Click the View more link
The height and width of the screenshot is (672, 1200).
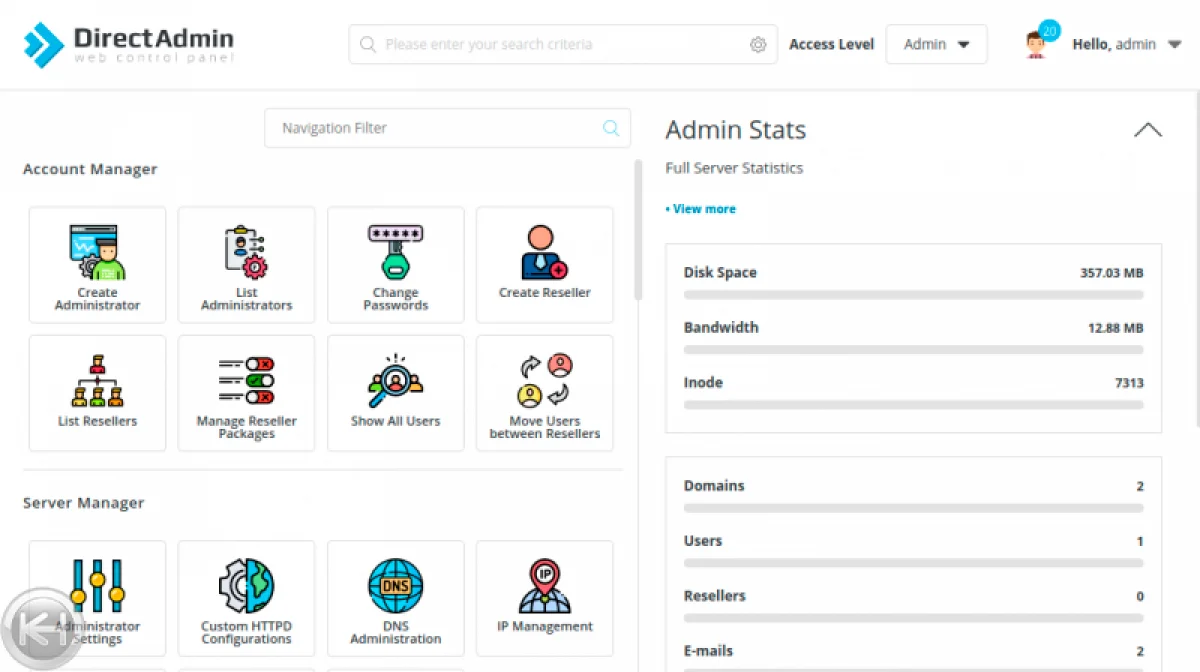point(703,209)
